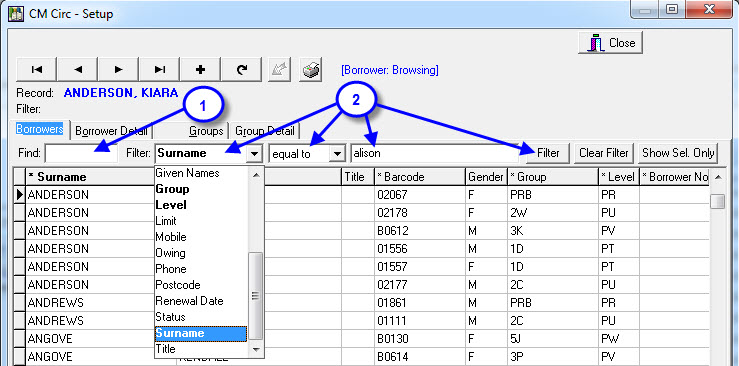Click the Close button with door icon
This screenshot has width=739, height=366.
pyautogui.click(x=610, y=43)
